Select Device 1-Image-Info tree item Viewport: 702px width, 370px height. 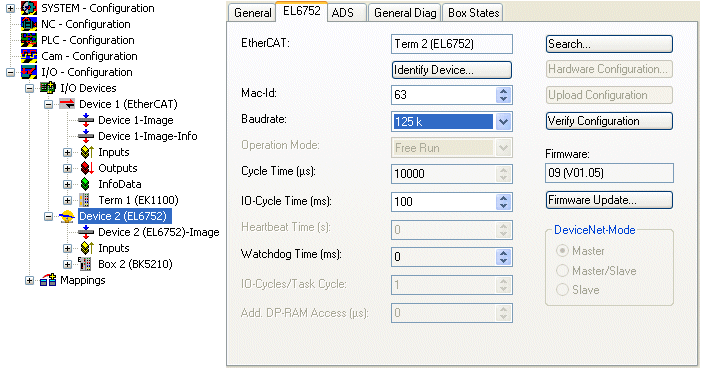(148, 136)
